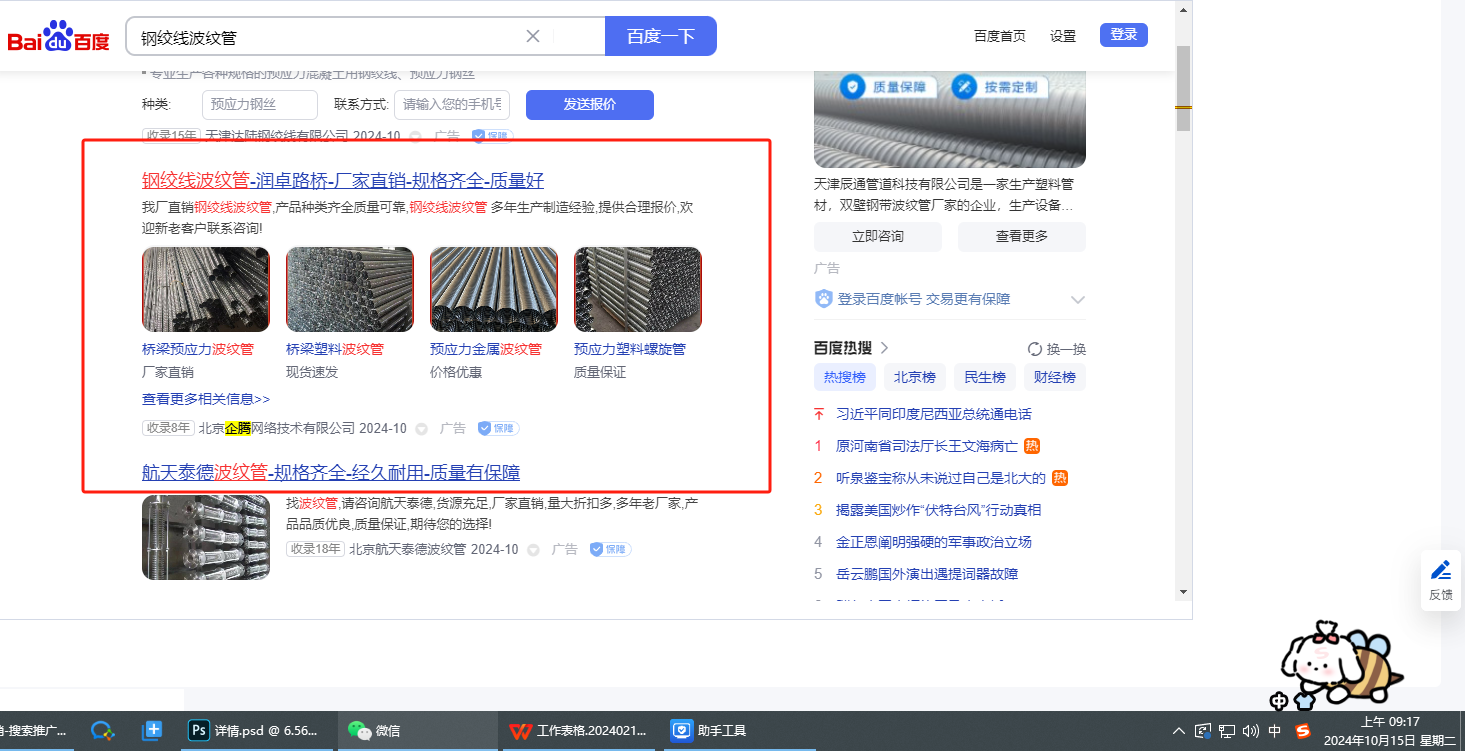Click the 热 badge after 听泉鉴宝
The height and width of the screenshot is (751, 1465).
click(1060, 478)
